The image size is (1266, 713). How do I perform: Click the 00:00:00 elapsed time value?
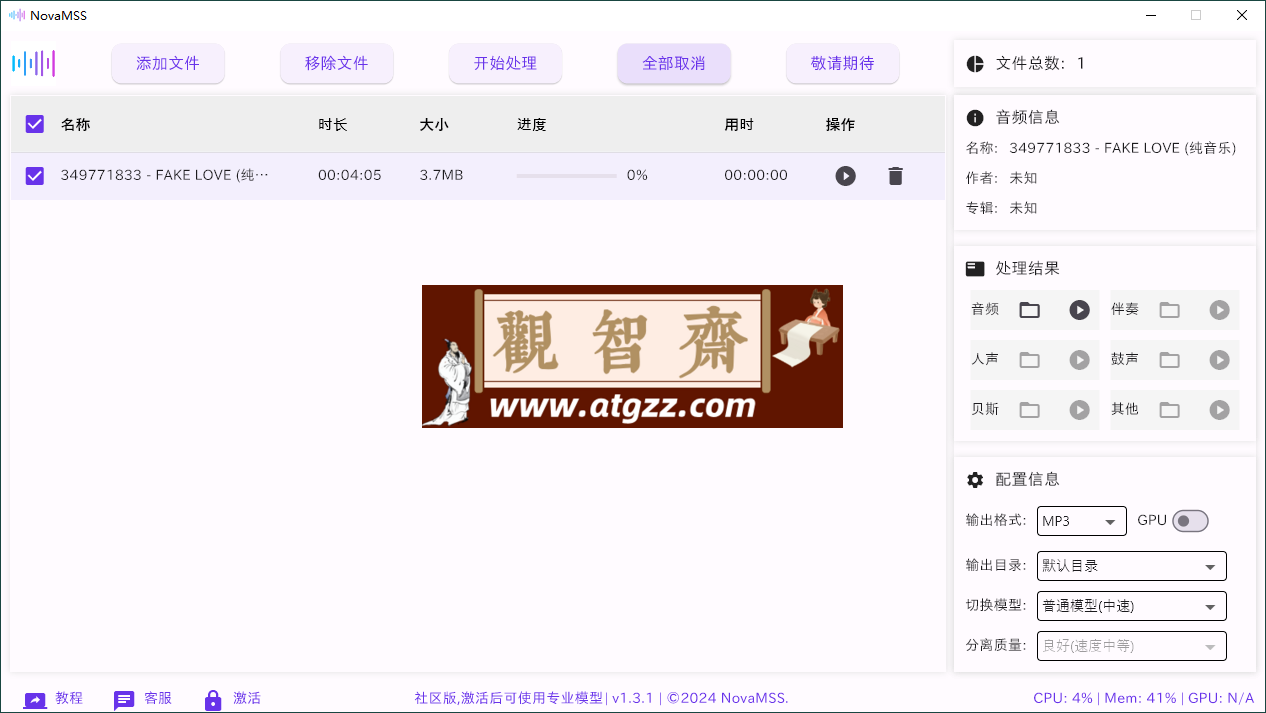click(756, 176)
